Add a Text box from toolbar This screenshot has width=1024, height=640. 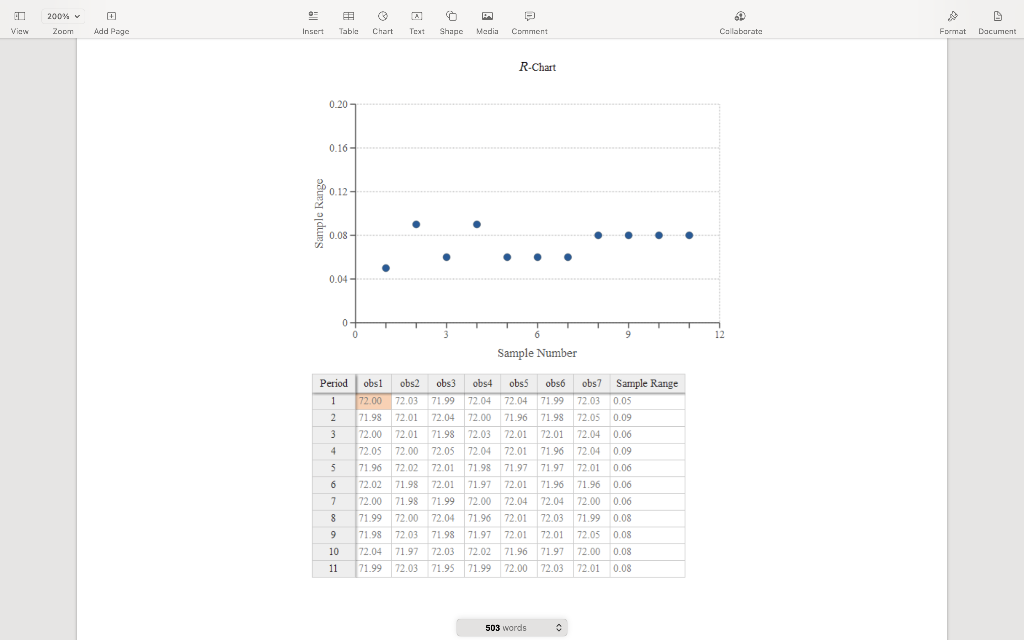[417, 16]
